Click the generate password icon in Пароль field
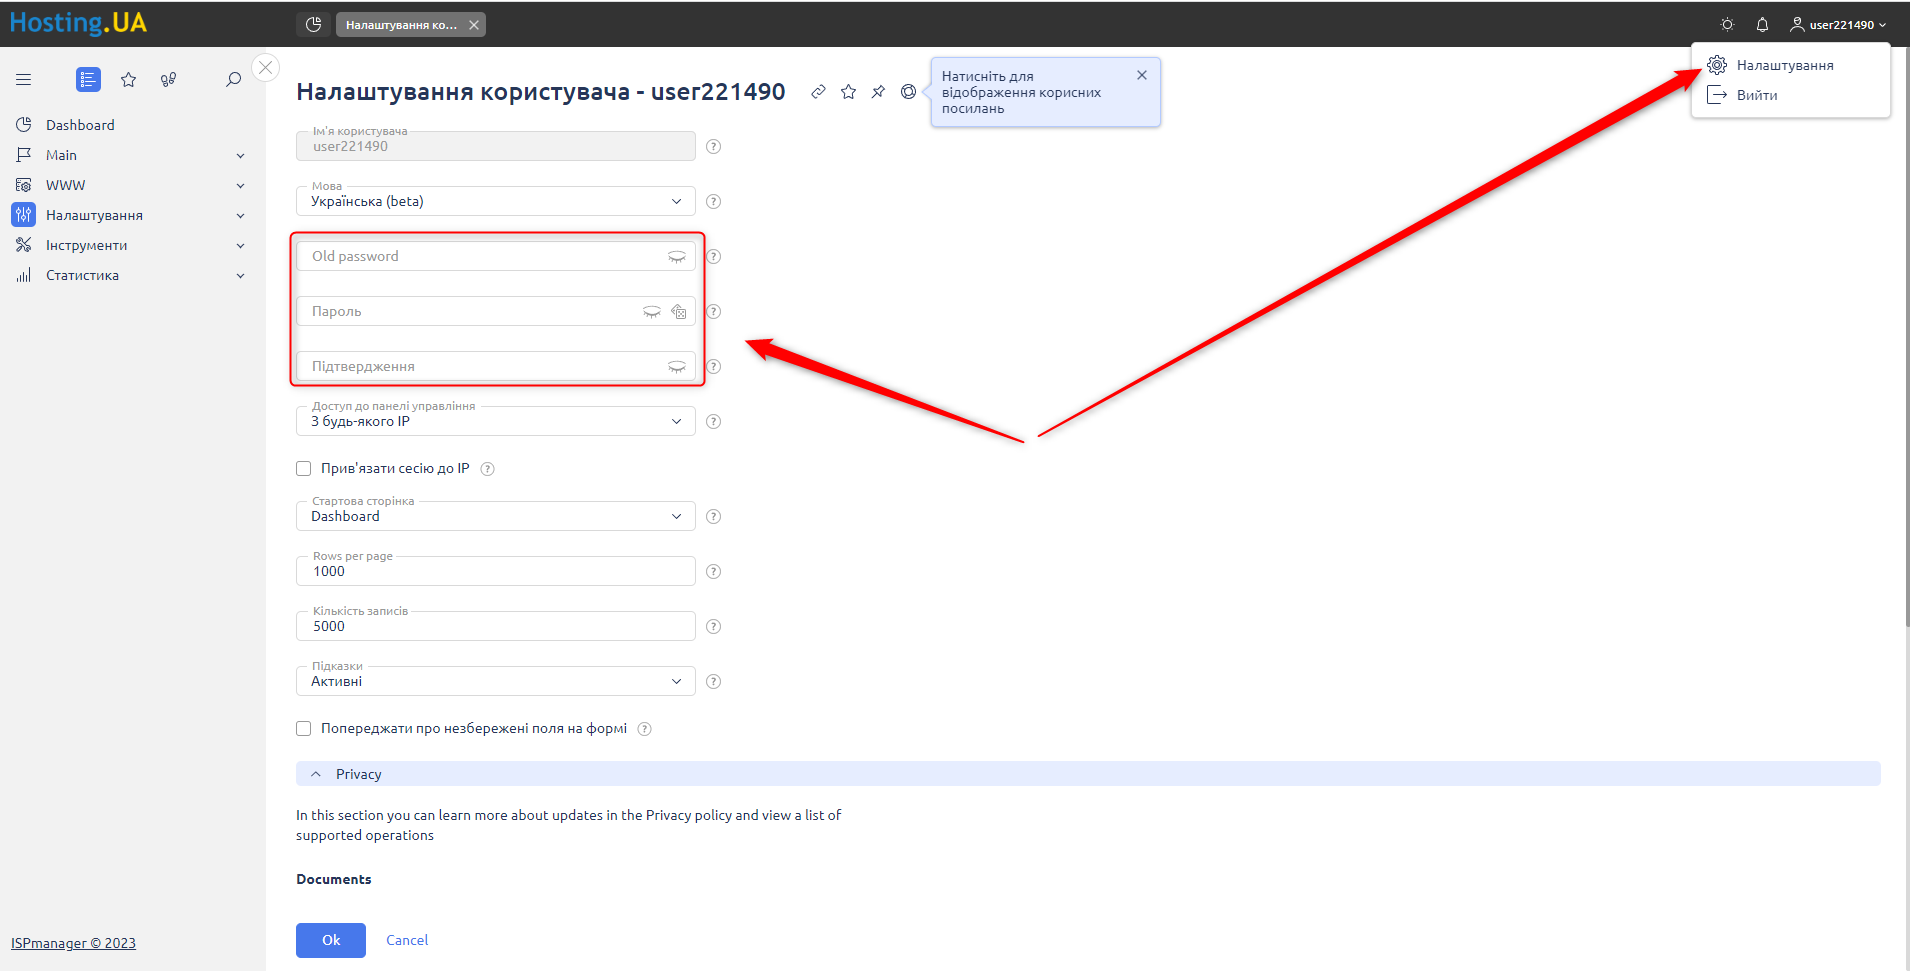1910x971 pixels. tap(679, 312)
